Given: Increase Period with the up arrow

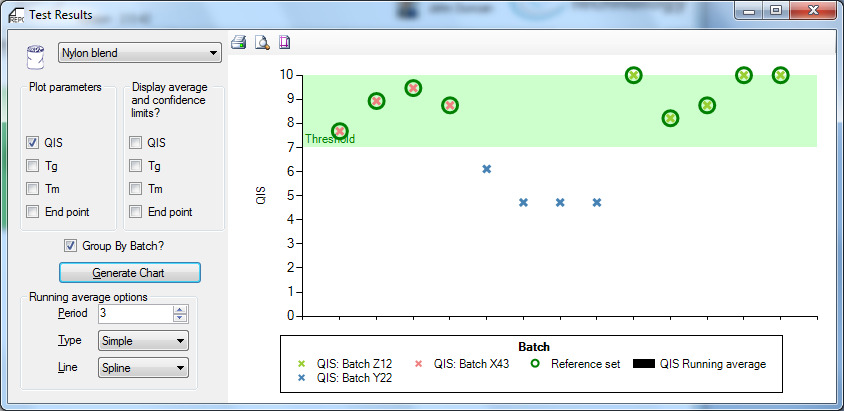Looking at the screenshot, I should [x=179, y=309].
